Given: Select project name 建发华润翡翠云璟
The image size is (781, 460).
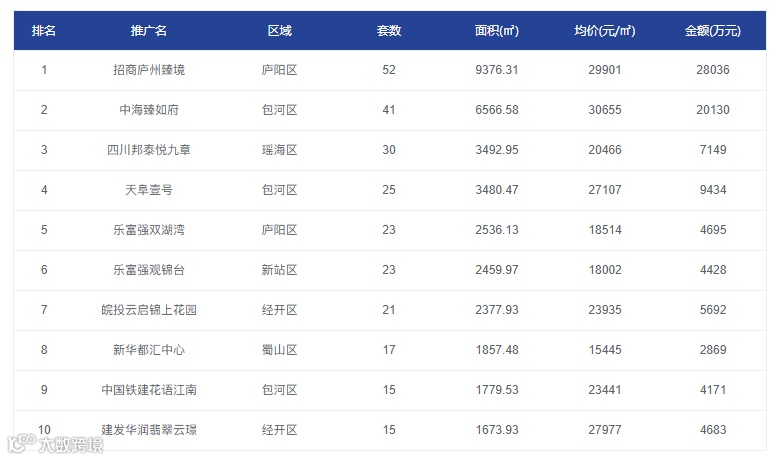Looking at the screenshot, I should tap(149, 430).
